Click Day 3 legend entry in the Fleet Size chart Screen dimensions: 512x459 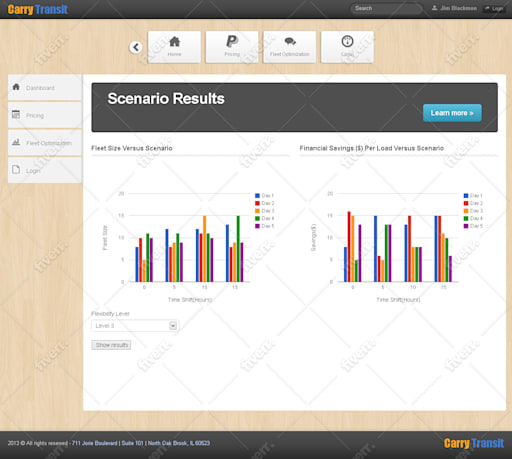pyautogui.click(x=265, y=211)
